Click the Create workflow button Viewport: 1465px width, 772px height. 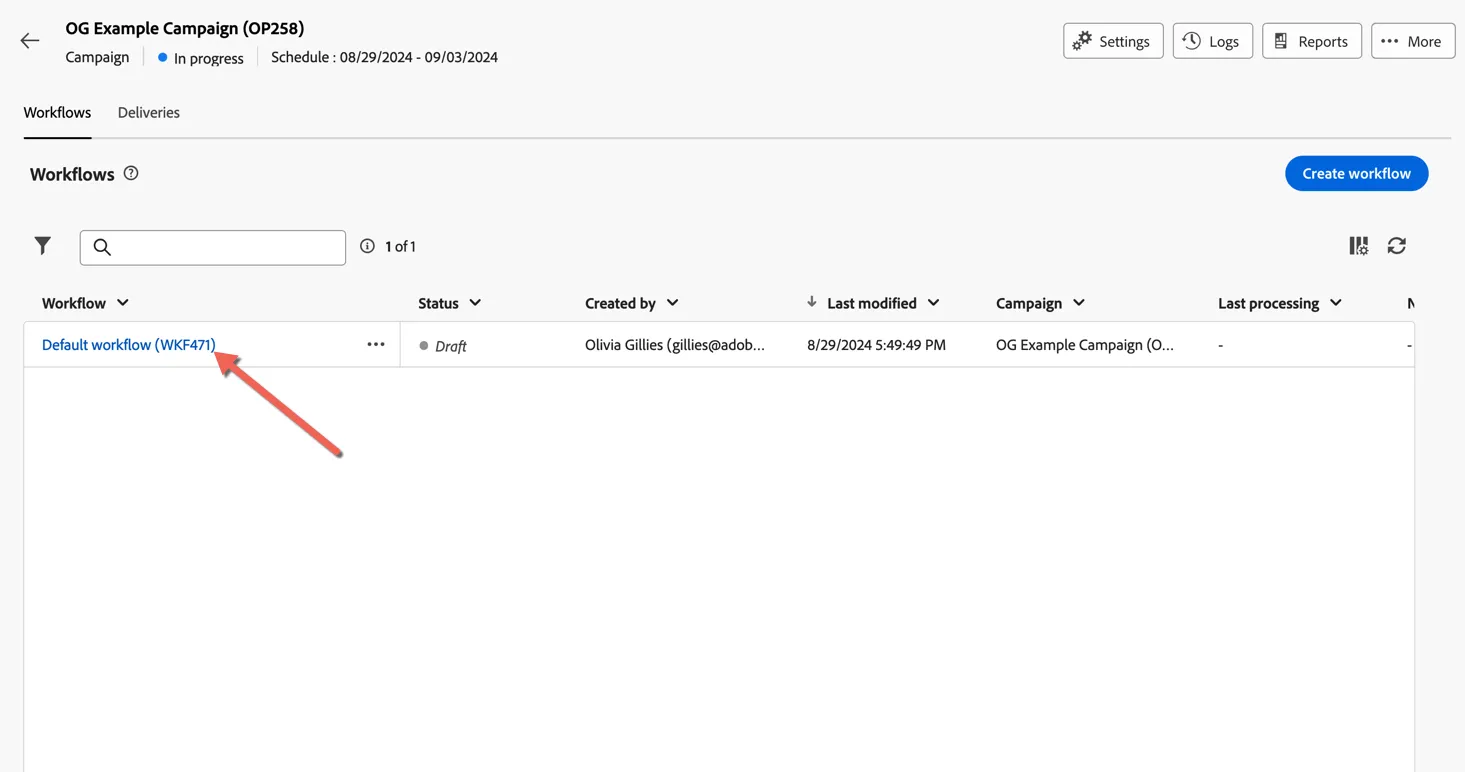tap(1356, 173)
